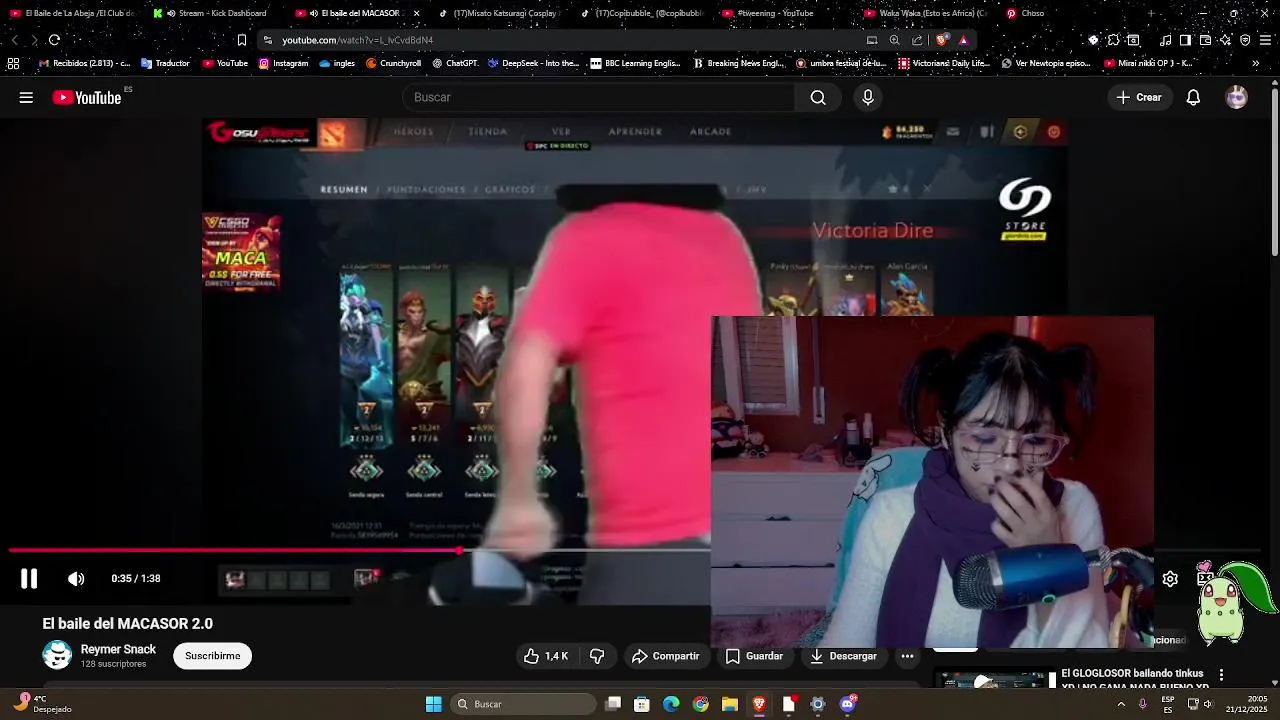Dislike the video
Screen dimensions: 1280x720
point(597,656)
